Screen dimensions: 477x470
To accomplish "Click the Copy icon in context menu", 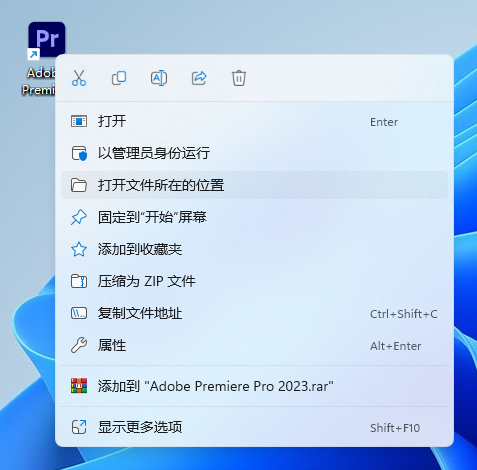I will point(119,78).
